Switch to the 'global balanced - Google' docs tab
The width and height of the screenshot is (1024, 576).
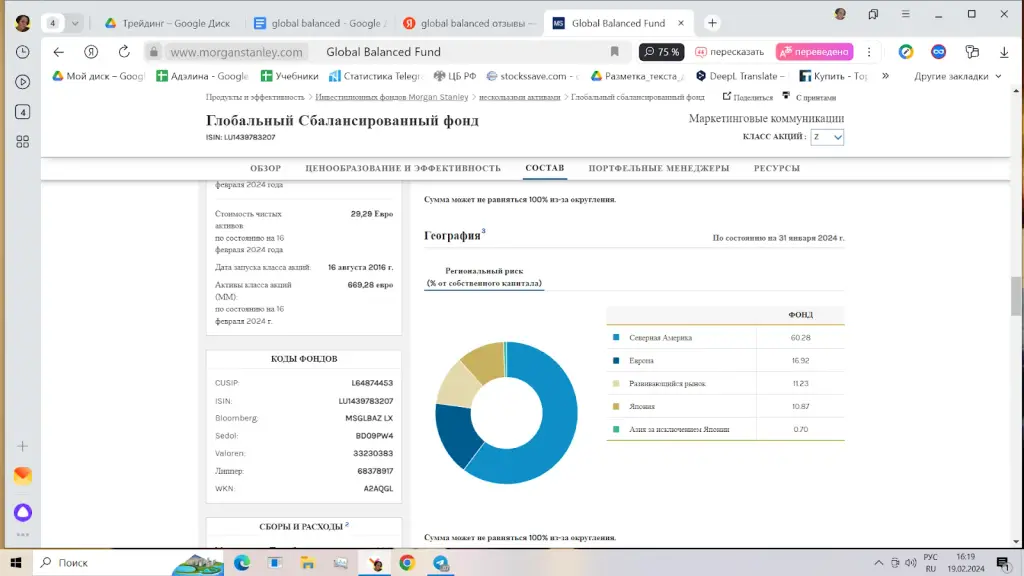point(319,23)
